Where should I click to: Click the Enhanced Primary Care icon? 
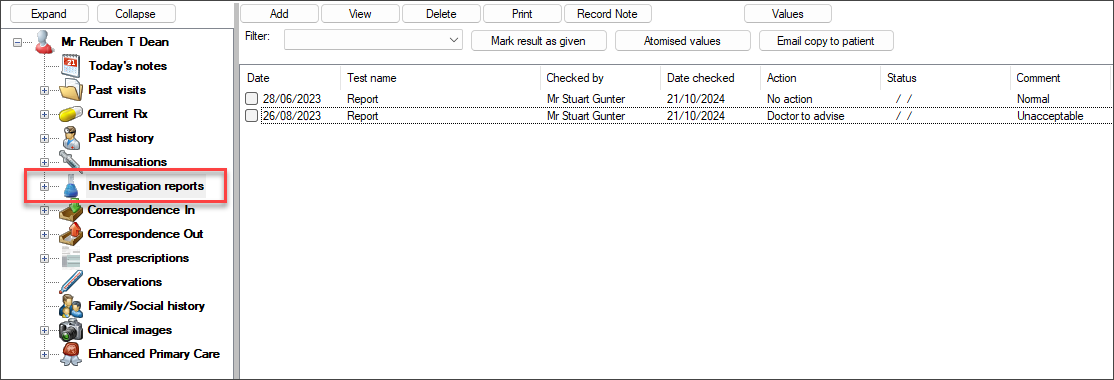pyautogui.click(x=71, y=354)
